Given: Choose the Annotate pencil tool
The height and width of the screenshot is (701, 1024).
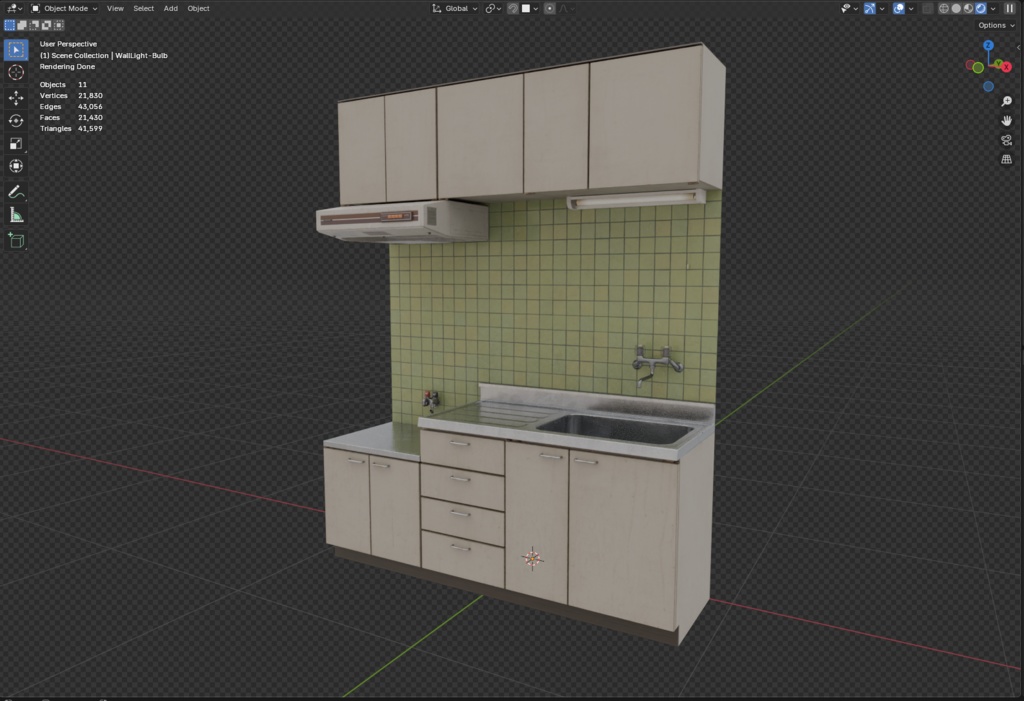Looking at the screenshot, I should tap(16, 192).
